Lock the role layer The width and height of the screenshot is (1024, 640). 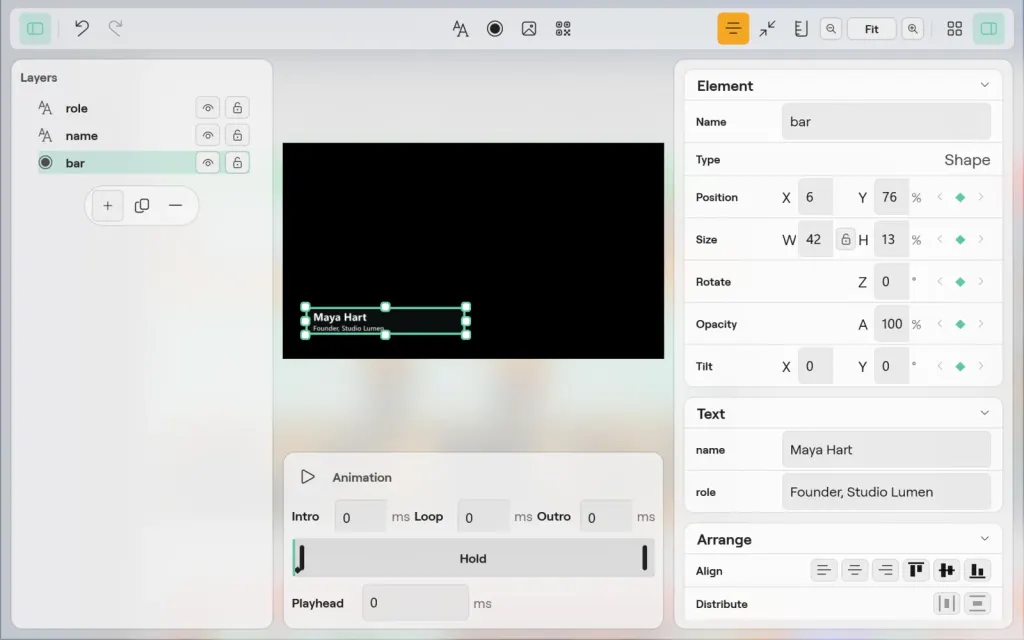pyautogui.click(x=237, y=108)
